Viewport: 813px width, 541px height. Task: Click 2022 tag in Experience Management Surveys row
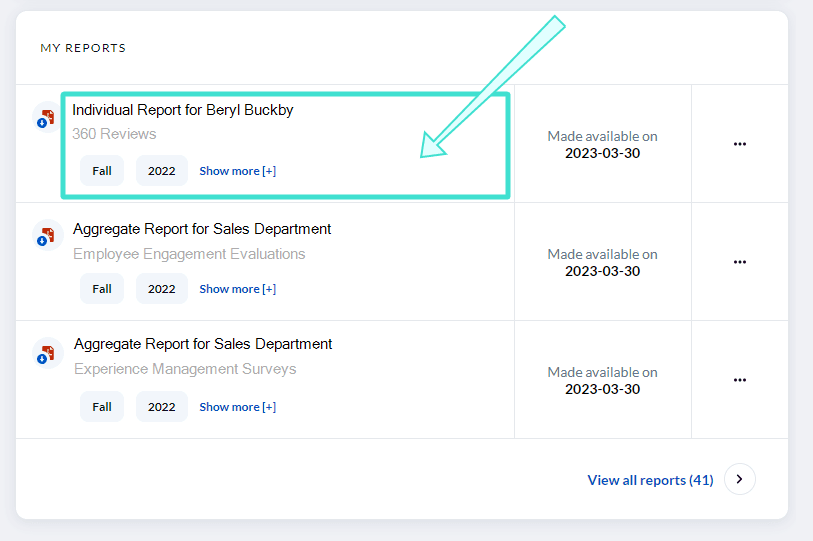[x=162, y=407]
